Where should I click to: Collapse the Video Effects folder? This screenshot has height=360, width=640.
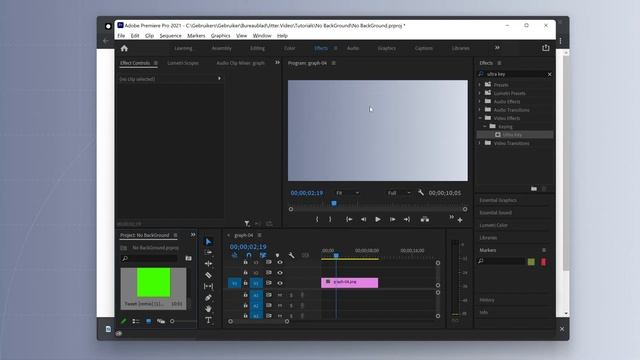point(480,118)
